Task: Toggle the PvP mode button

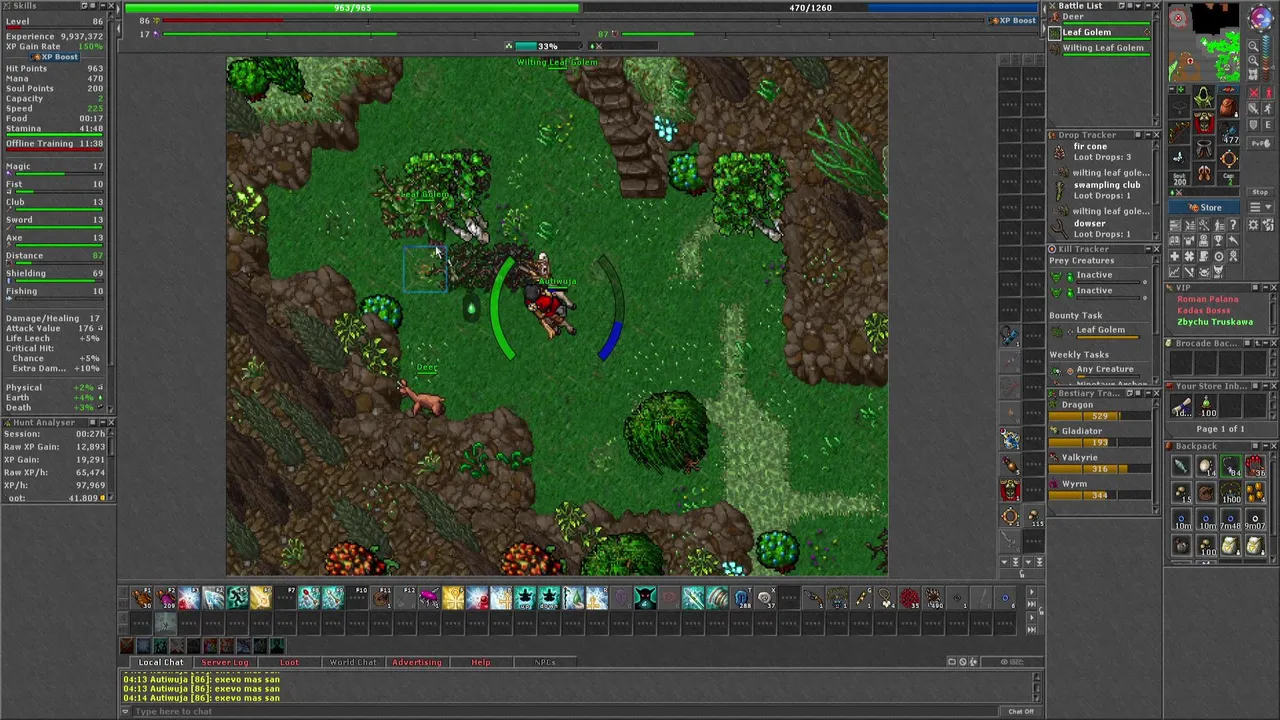Action: click(1260, 143)
